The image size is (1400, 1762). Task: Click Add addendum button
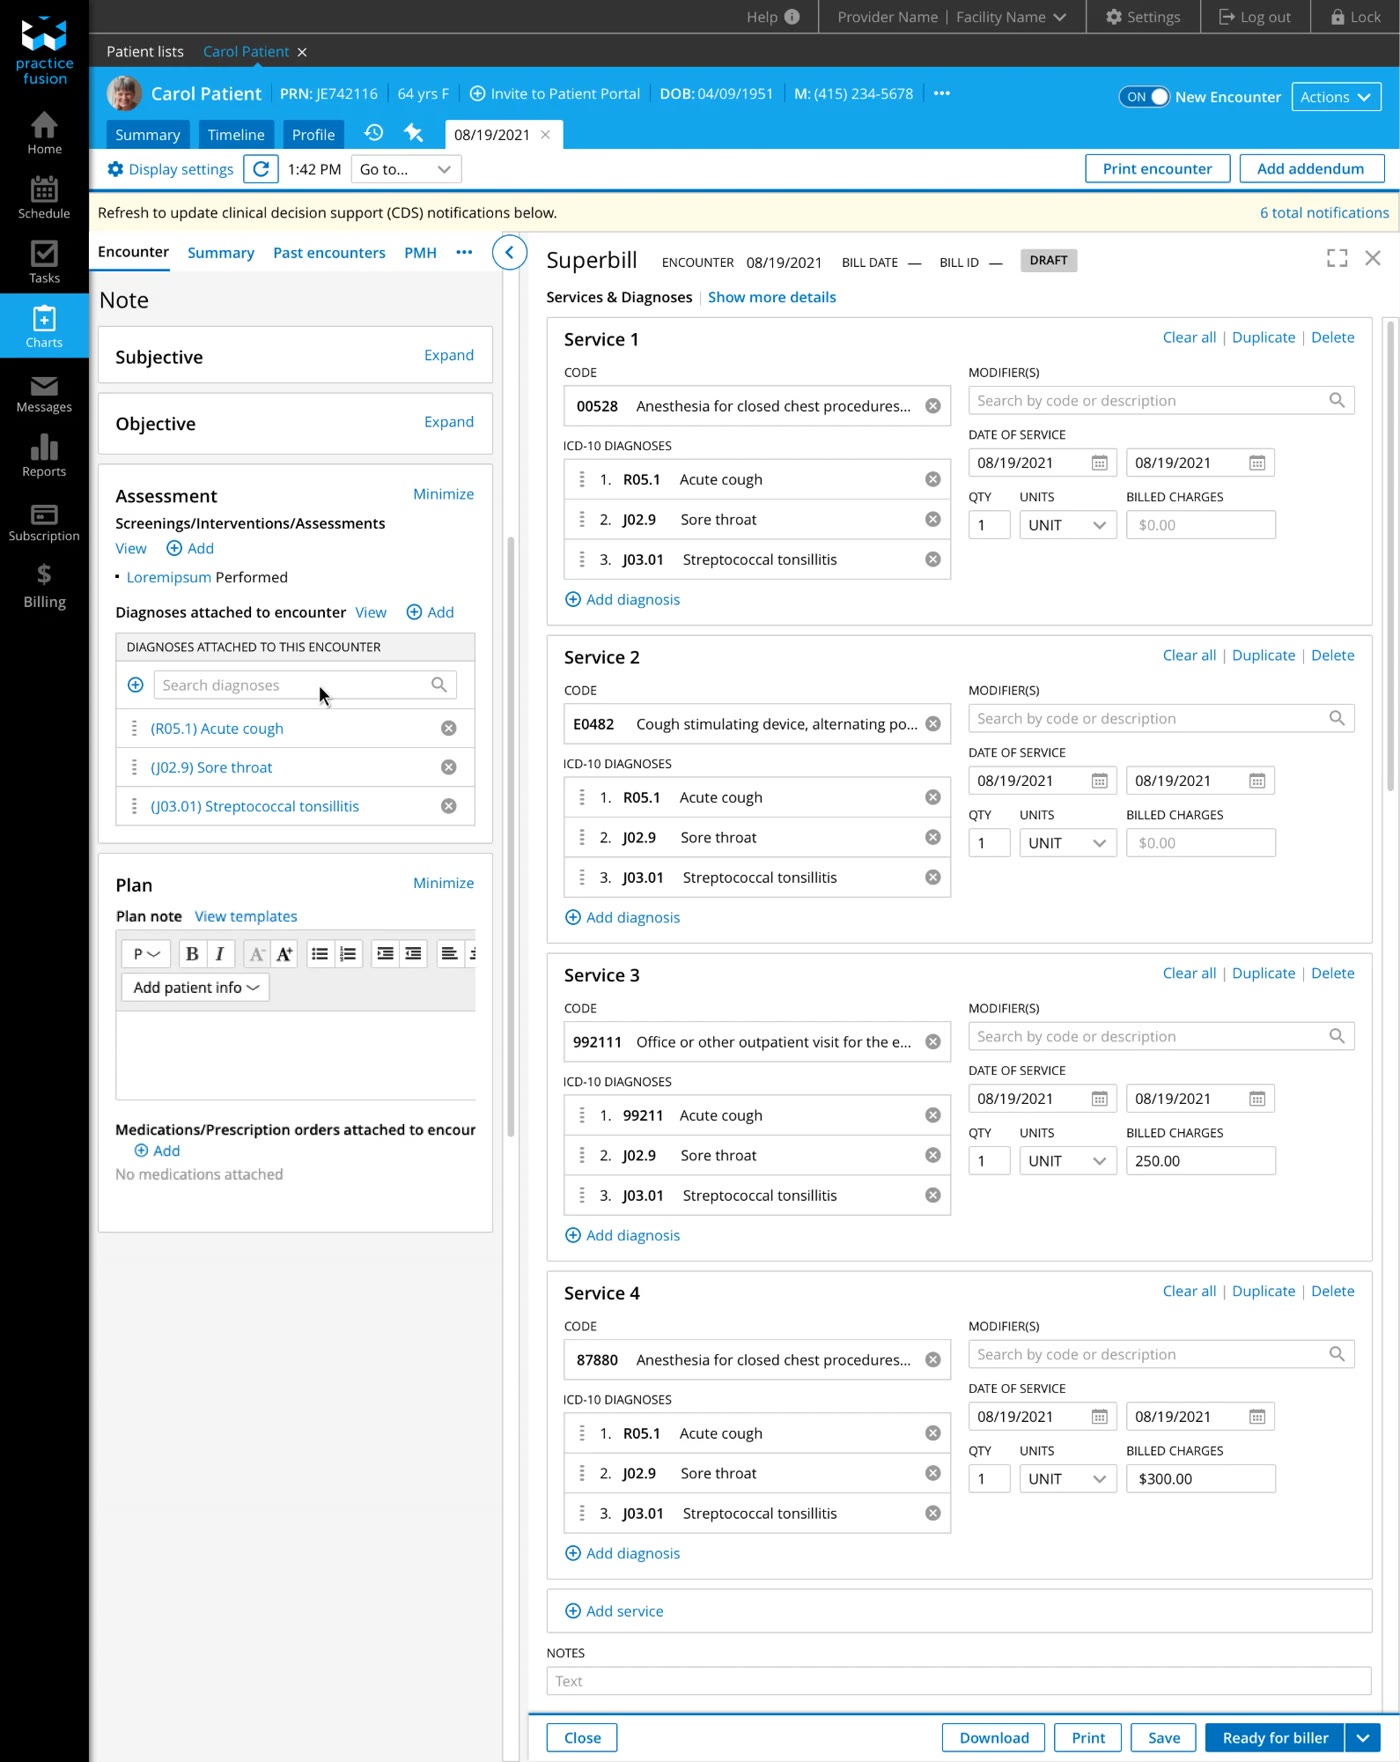coord(1310,169)
